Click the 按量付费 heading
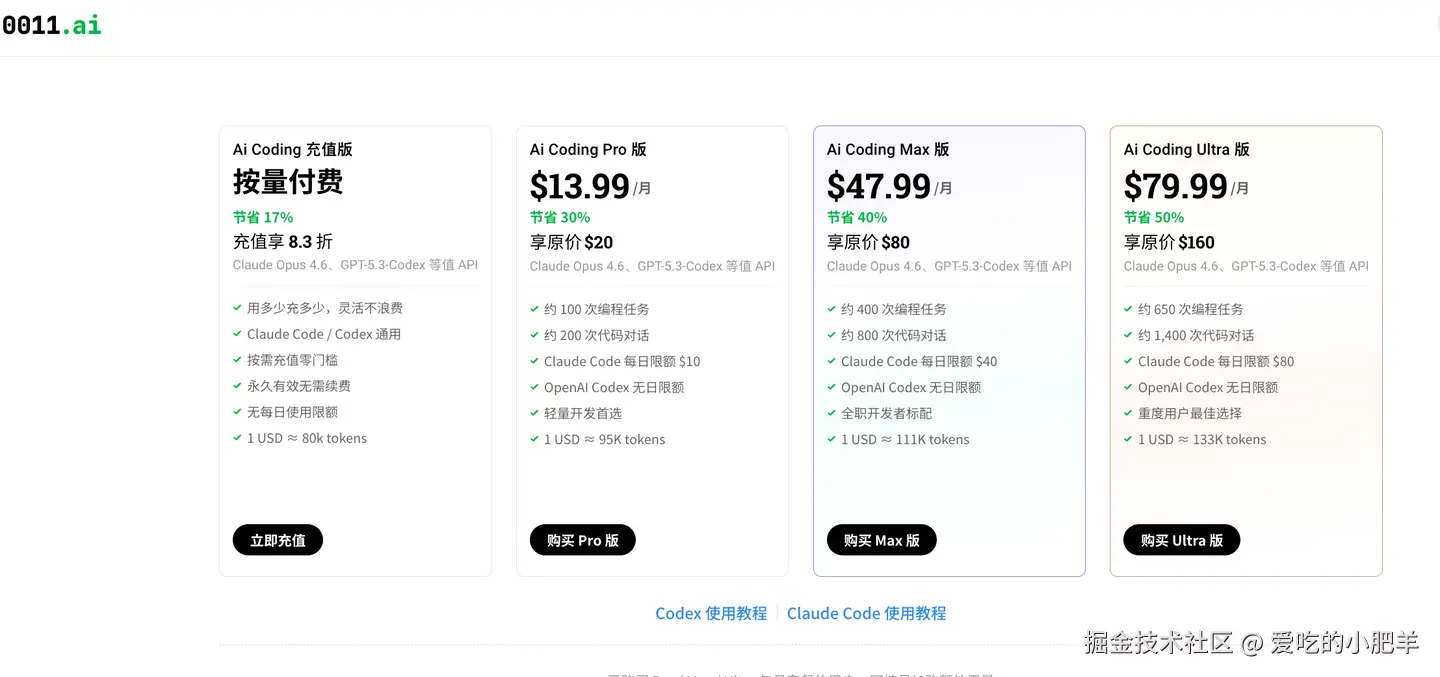 [288, 181]
